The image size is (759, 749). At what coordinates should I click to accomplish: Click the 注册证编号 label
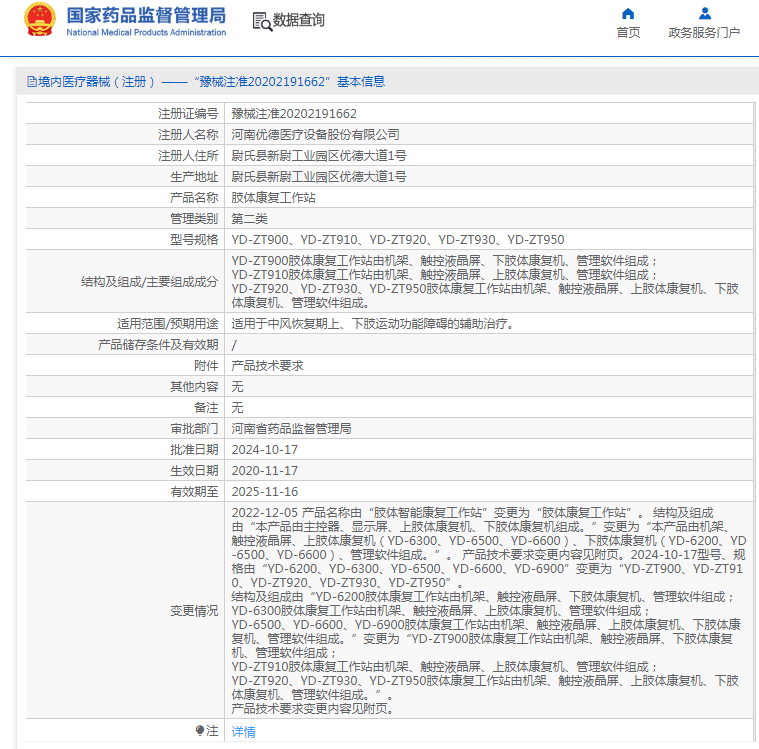click(x=188, y=114)
